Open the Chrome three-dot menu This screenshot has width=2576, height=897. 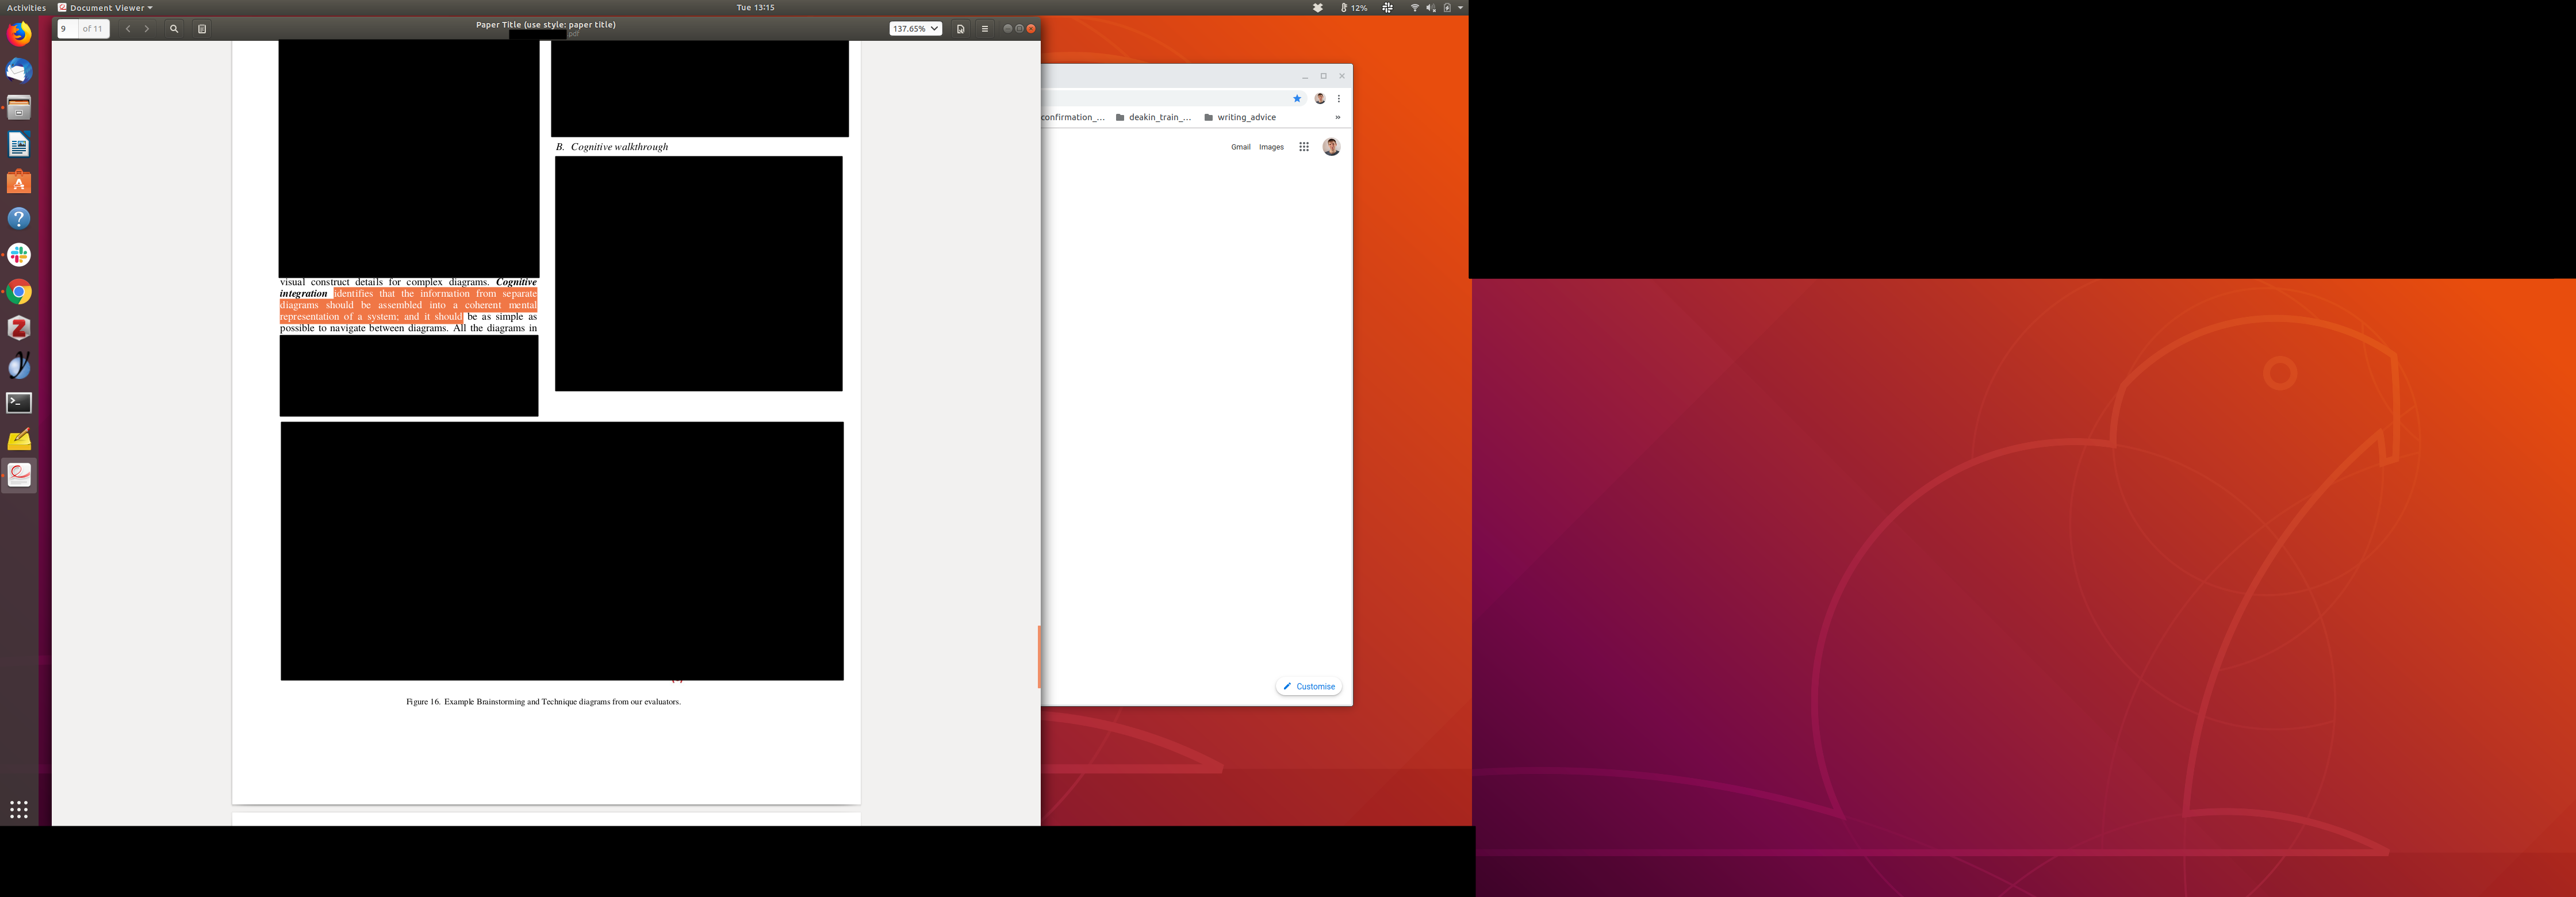coord(1338,98)
